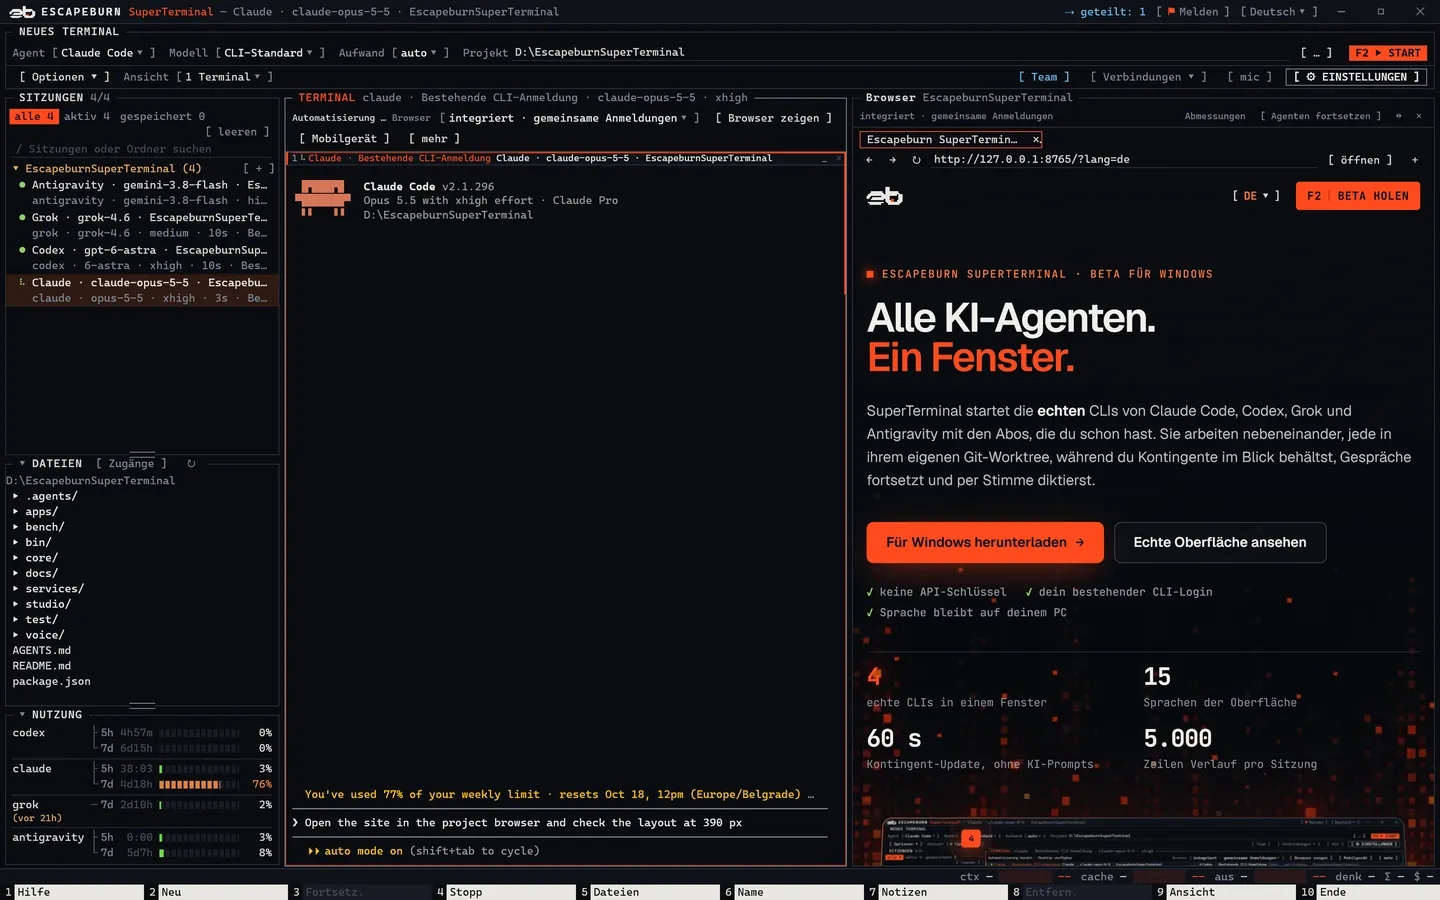Open the Deutsch language dropdown
This screenshot has height=900, width=1440.
1279,12
